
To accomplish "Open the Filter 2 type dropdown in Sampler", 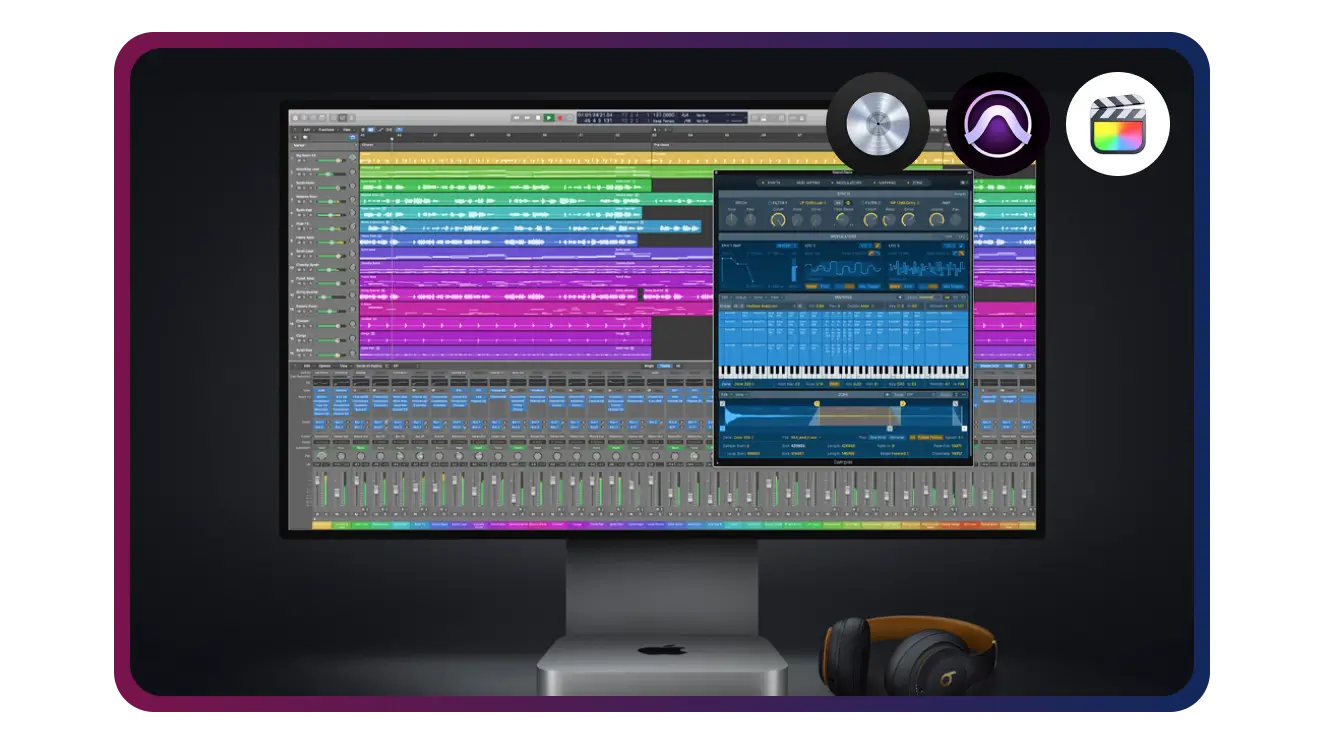I will 905,203.
